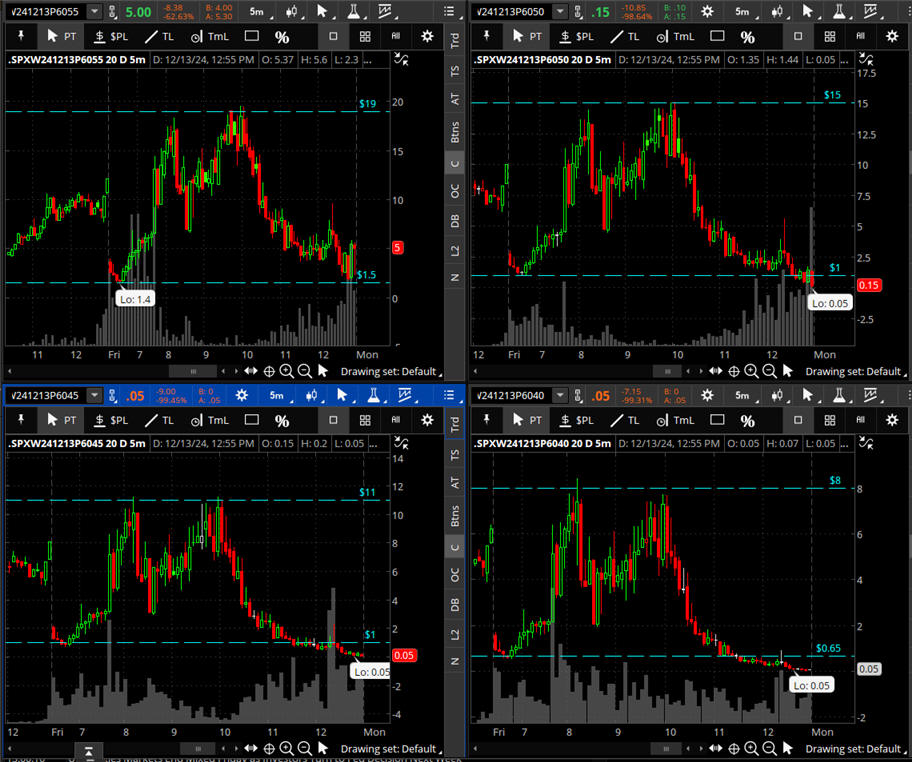Image resolution: width=912 pixels, height=762 pixels.
Task: Open drawing toolbar settings gear in P6055 panel
Action: point(427,36)
